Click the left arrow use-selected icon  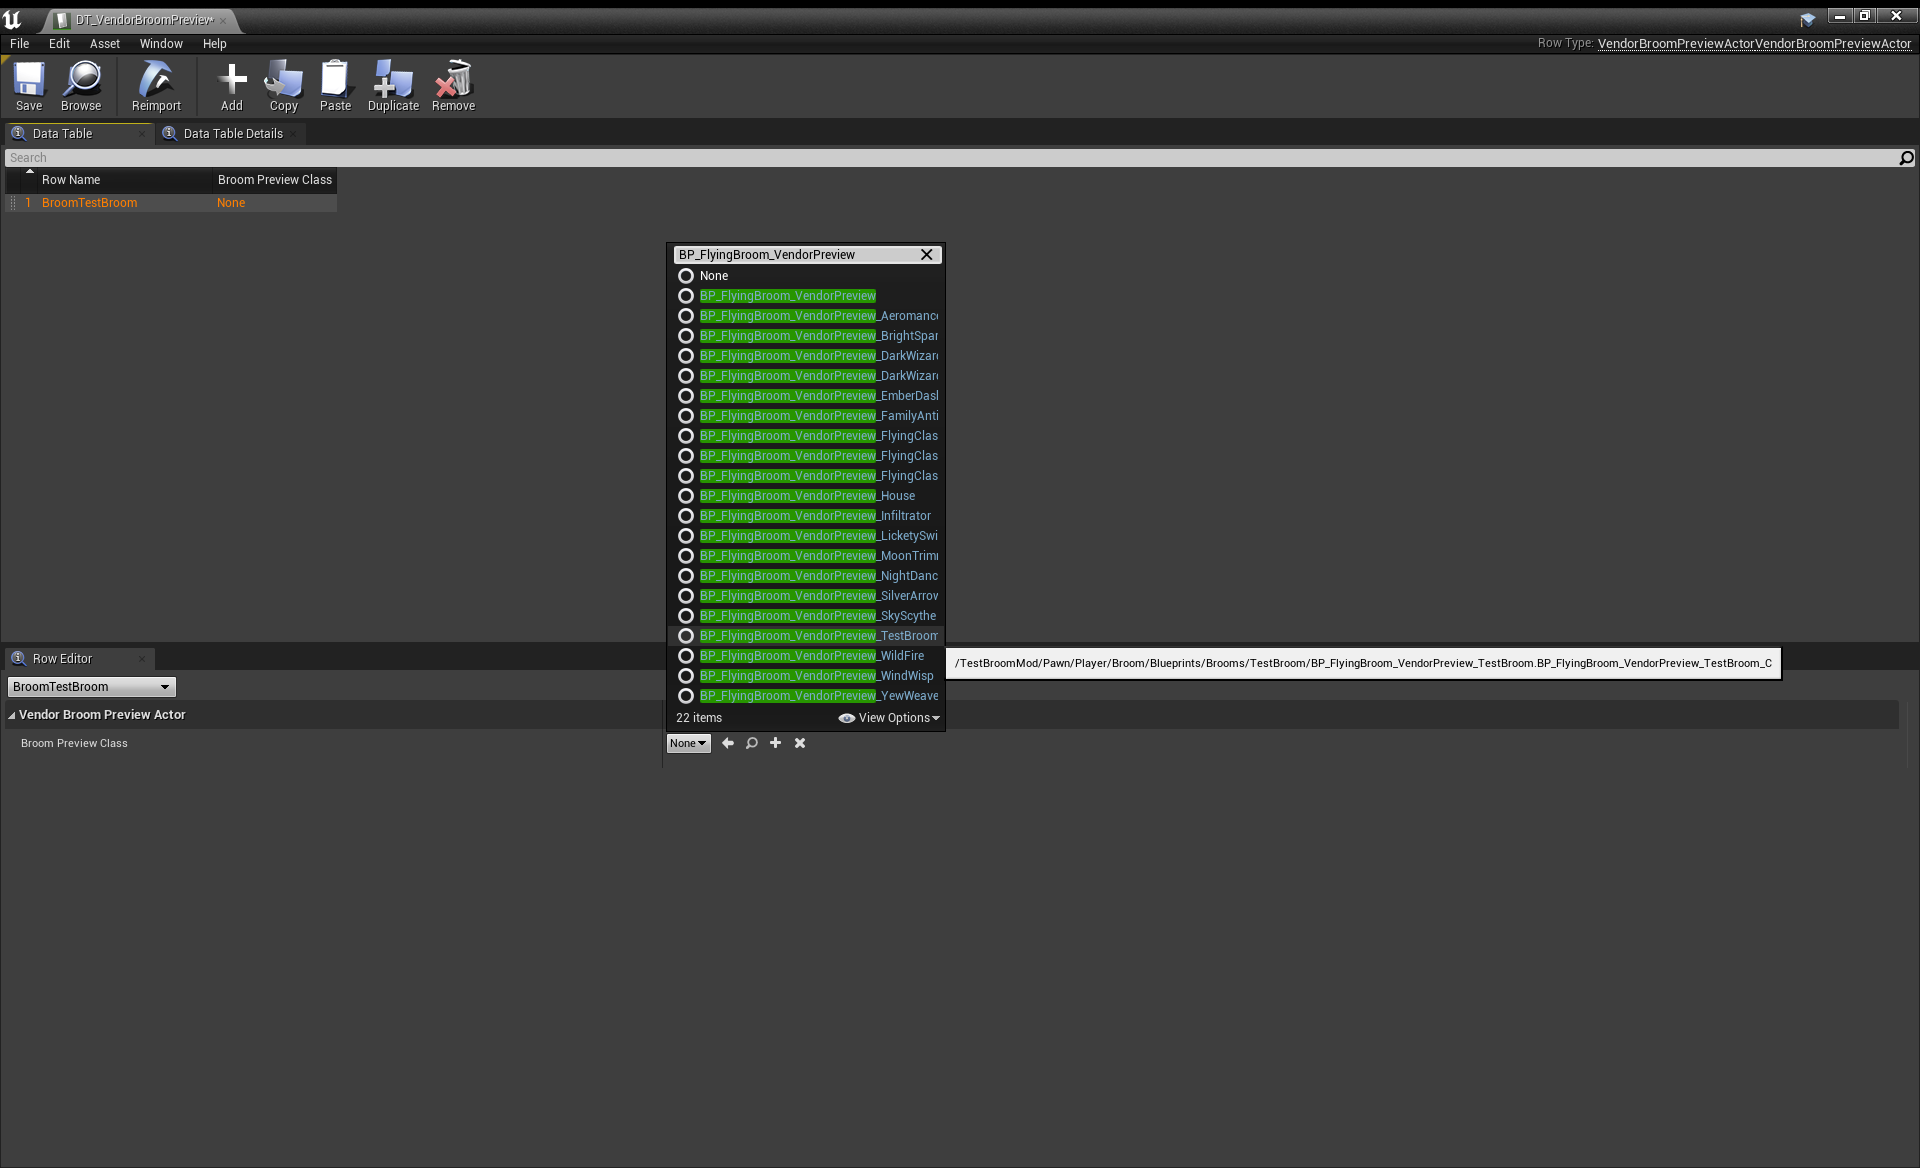(x=728, y=743)
